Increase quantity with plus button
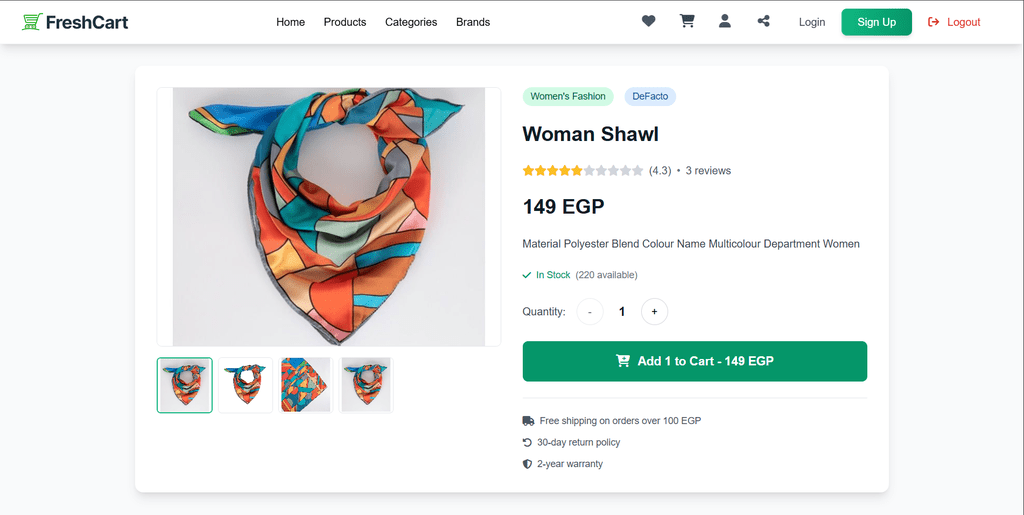The height and width of the screenshot is (515, 1024). click(x=654, y=312)
